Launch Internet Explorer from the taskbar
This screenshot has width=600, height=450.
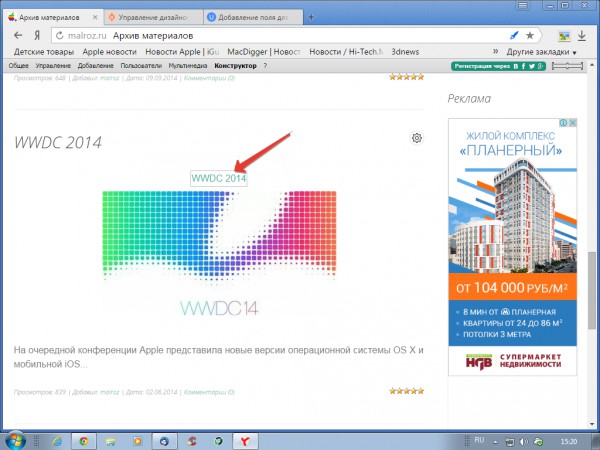pos(57,441)
